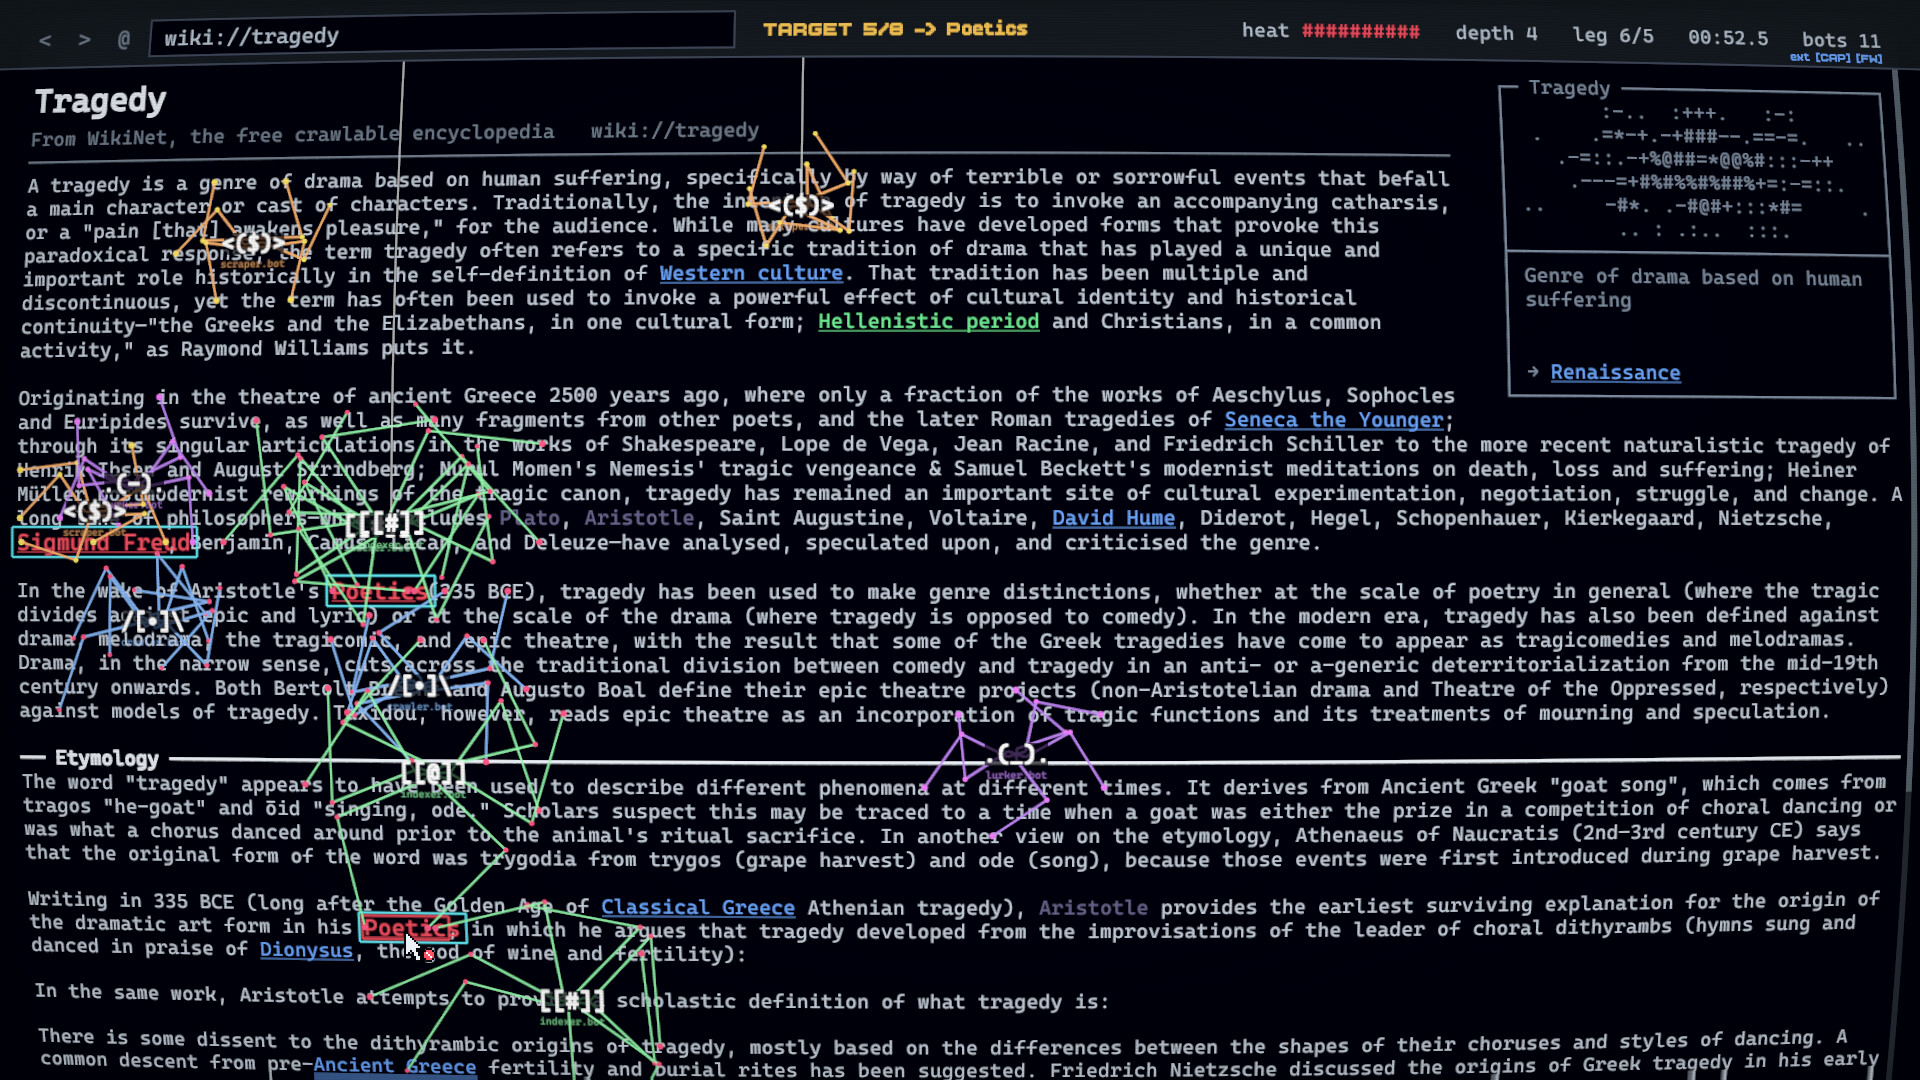The image size is (1920, 1080).
Task: Follow the Dionysus link
Action: pyautogui.click(x=306, y=950)
